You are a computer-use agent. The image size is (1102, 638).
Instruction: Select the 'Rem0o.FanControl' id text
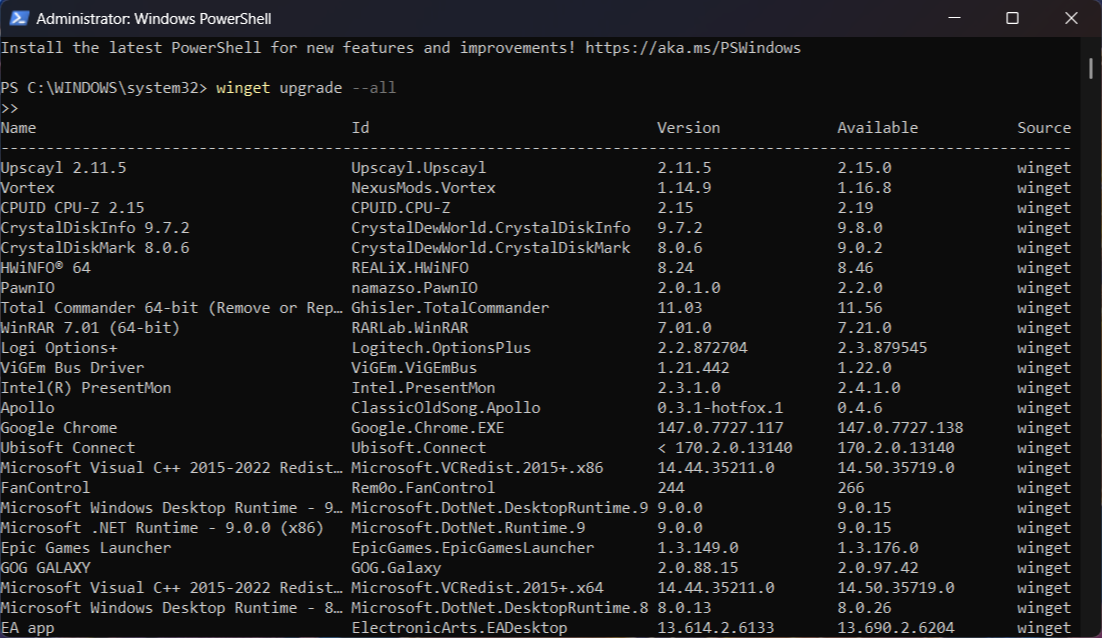[423, 488]
